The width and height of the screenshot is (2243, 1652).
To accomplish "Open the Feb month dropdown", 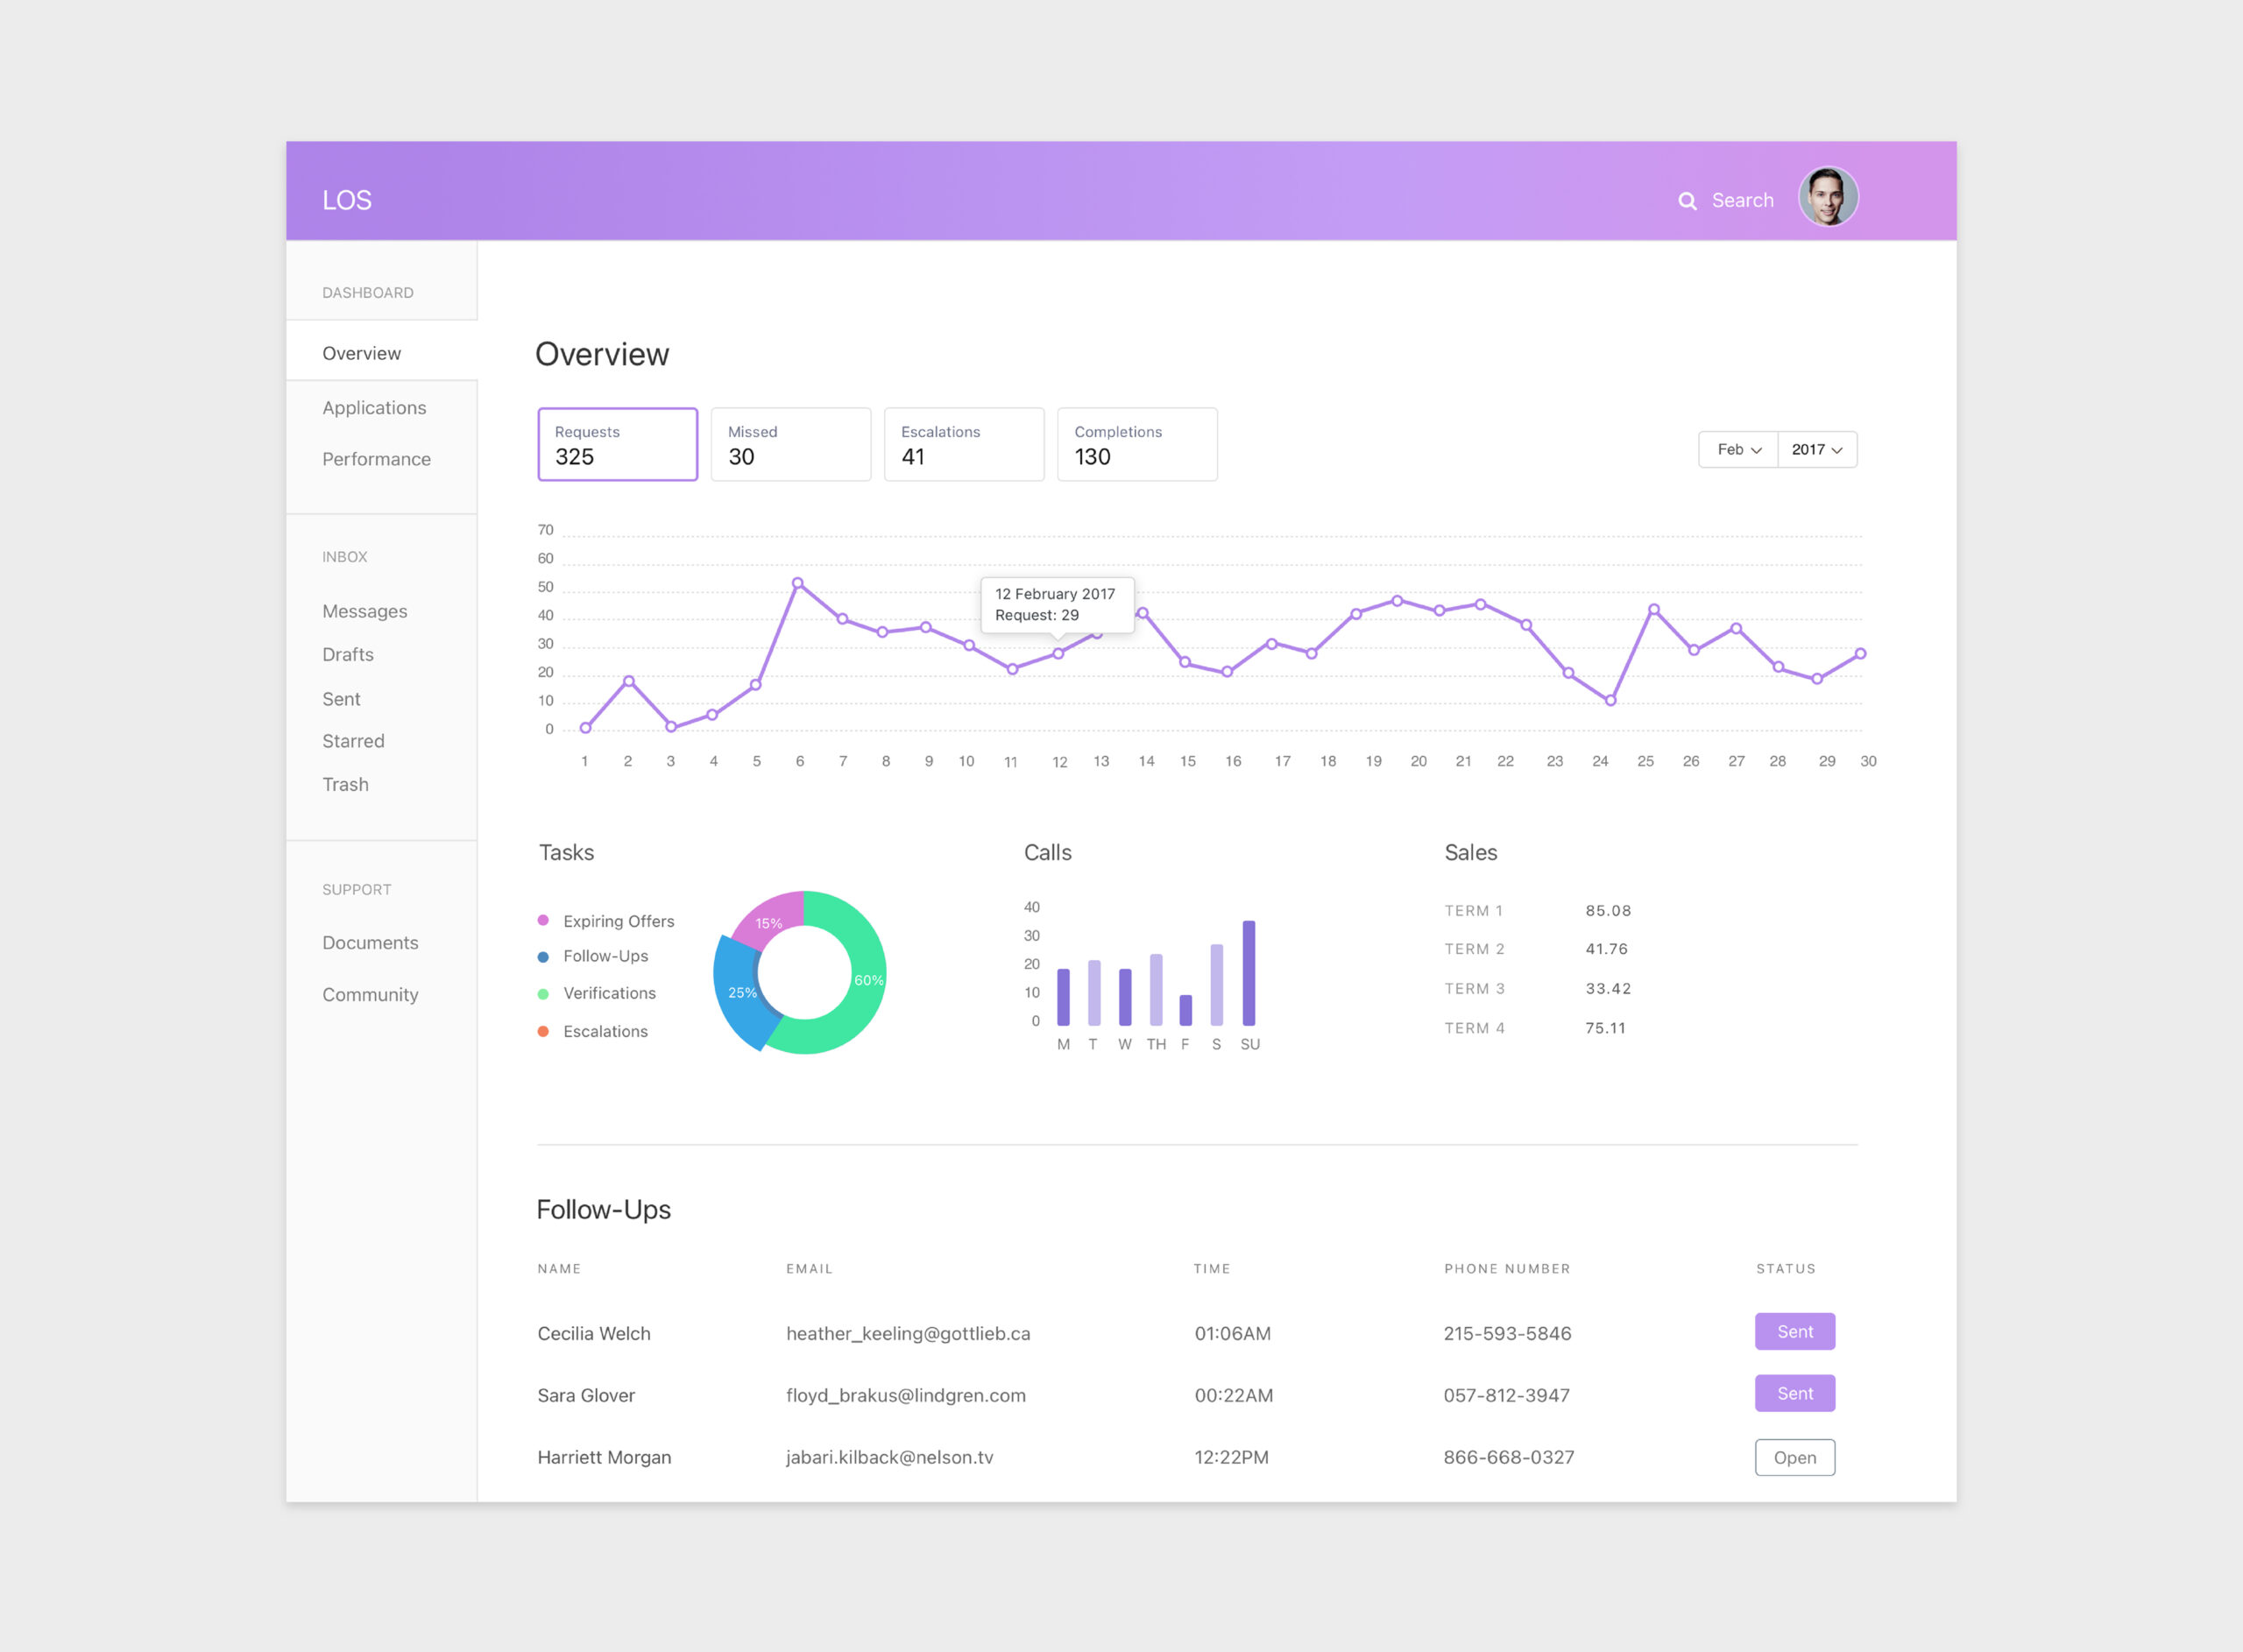I will click(x=1738, y=450).
